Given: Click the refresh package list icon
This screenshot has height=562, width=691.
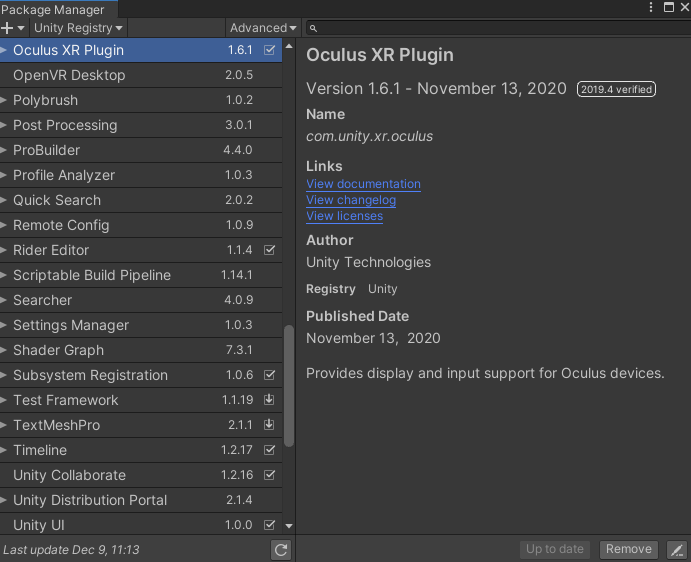Looking at the screenshot, I should (281, 550).
